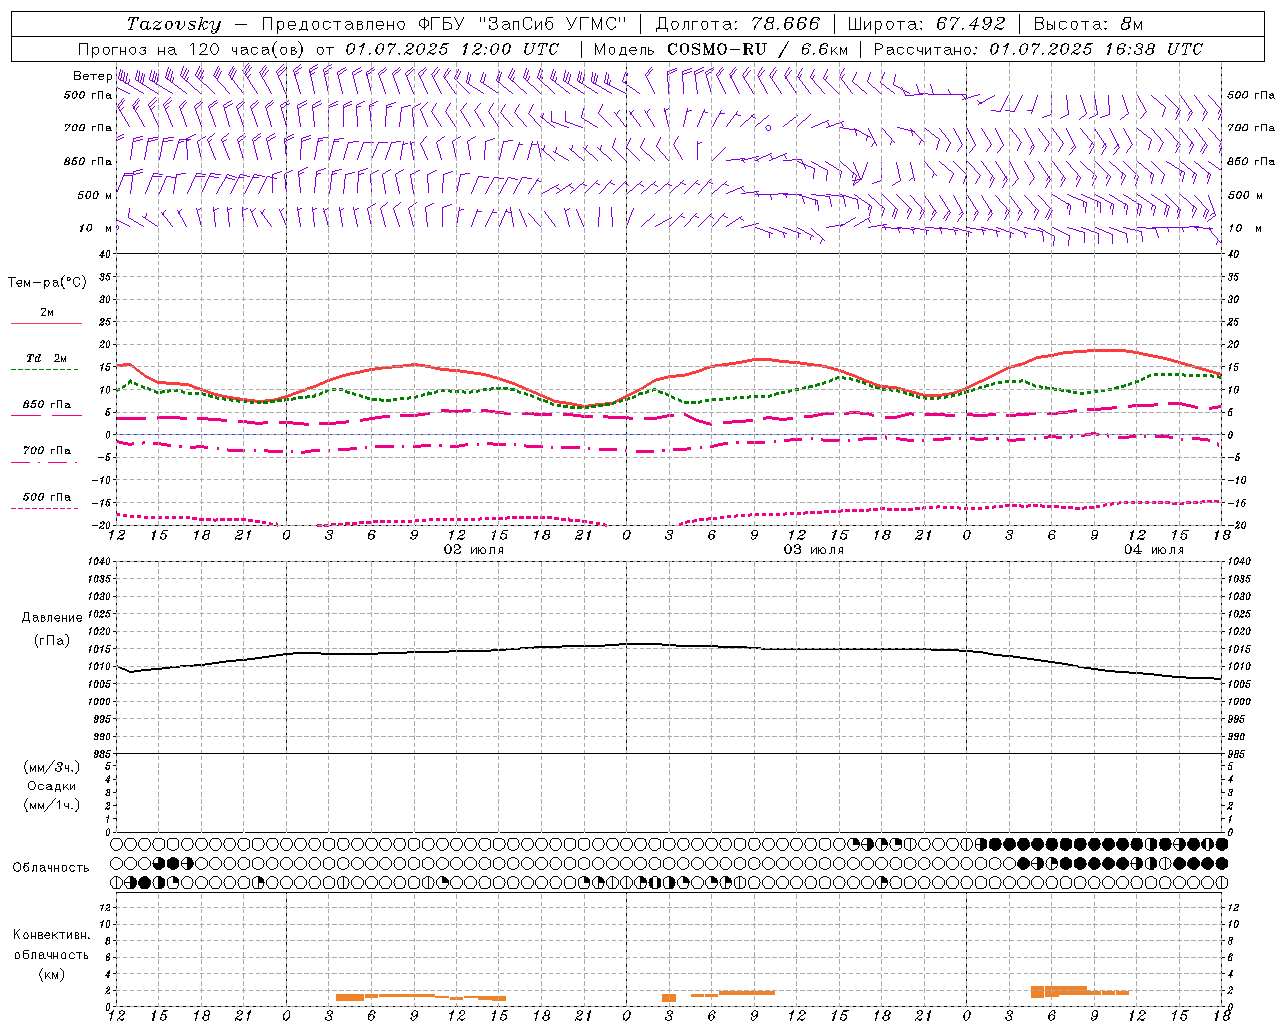This screenshot has width=1280, height=1024.
Task: Select the Высота: 8м field
Action: [x=1088, y=24]
